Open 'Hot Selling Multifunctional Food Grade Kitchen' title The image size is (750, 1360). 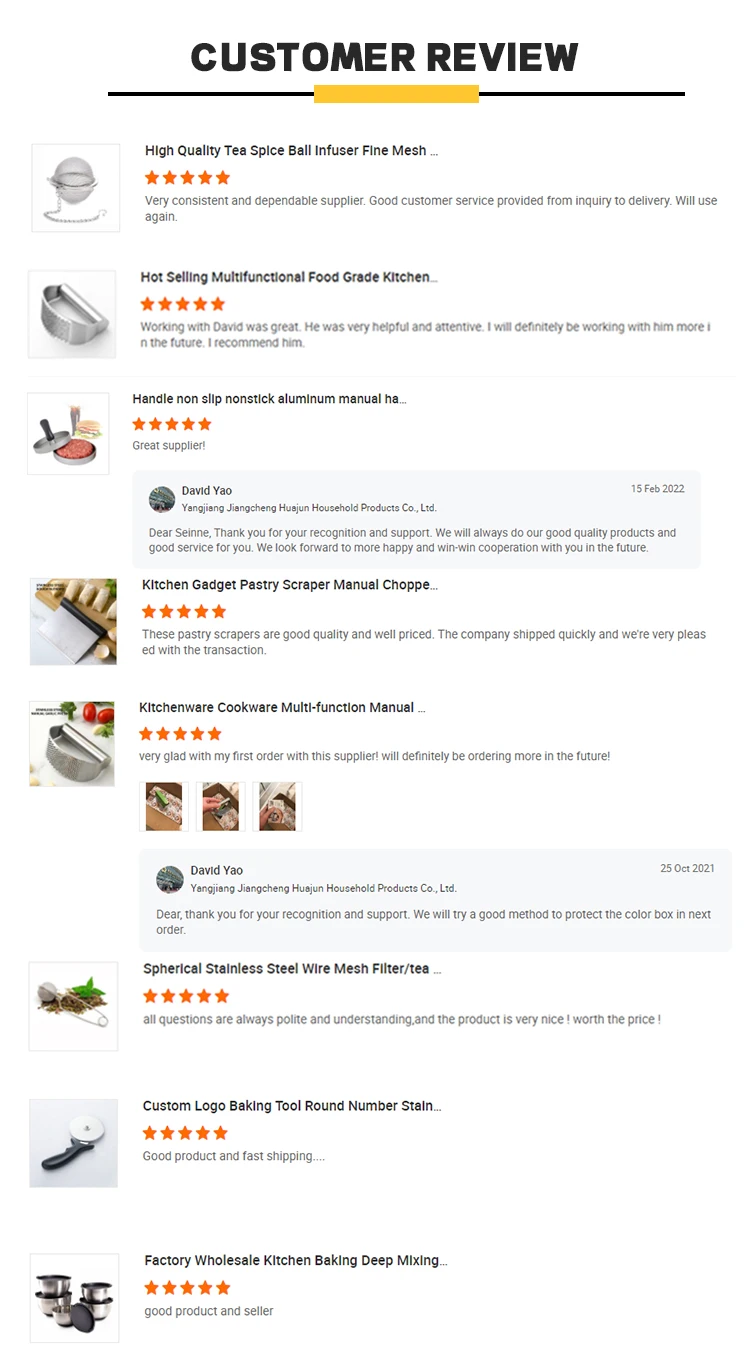pyautogui.click(x=289, y=277)
